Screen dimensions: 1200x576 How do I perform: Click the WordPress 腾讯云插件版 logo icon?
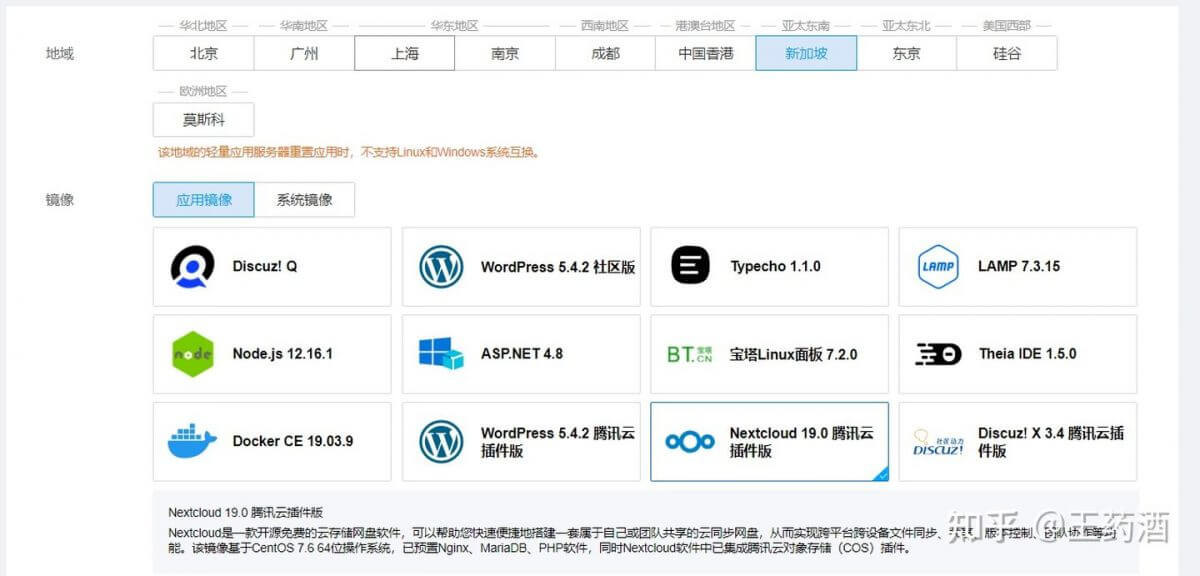pos(441,441)
